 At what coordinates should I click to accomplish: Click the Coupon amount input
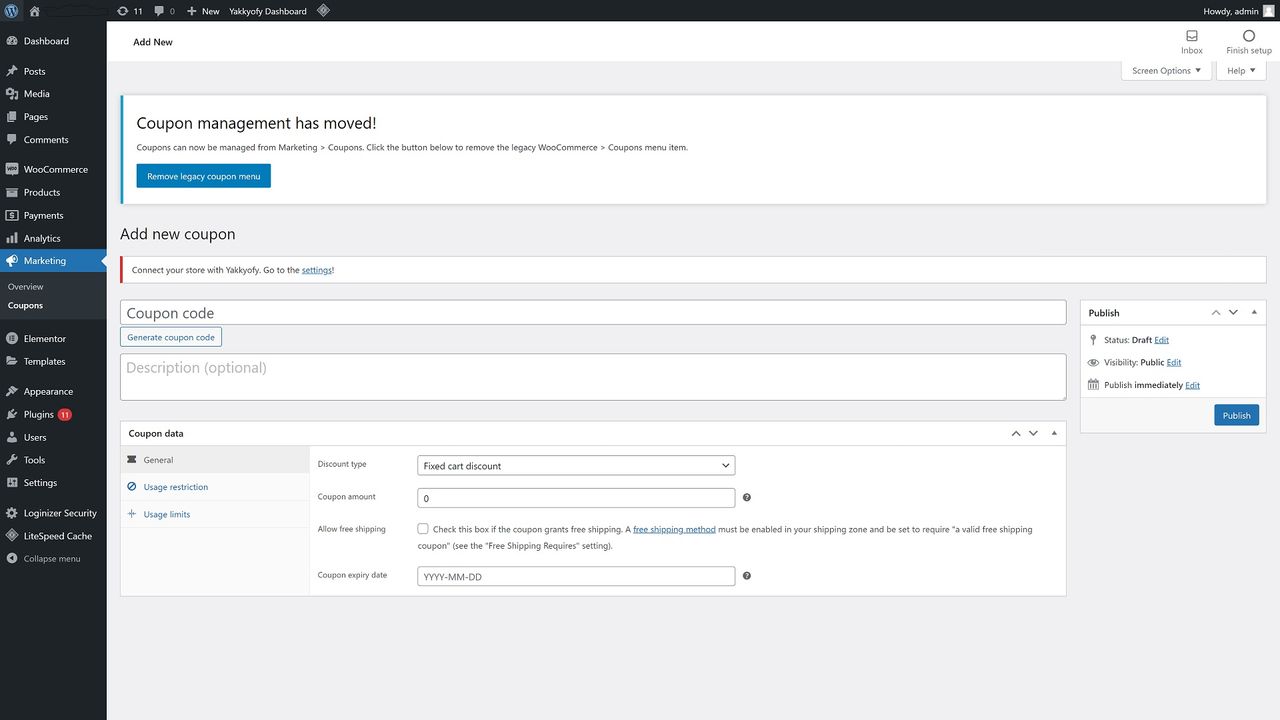click(576, 498)
